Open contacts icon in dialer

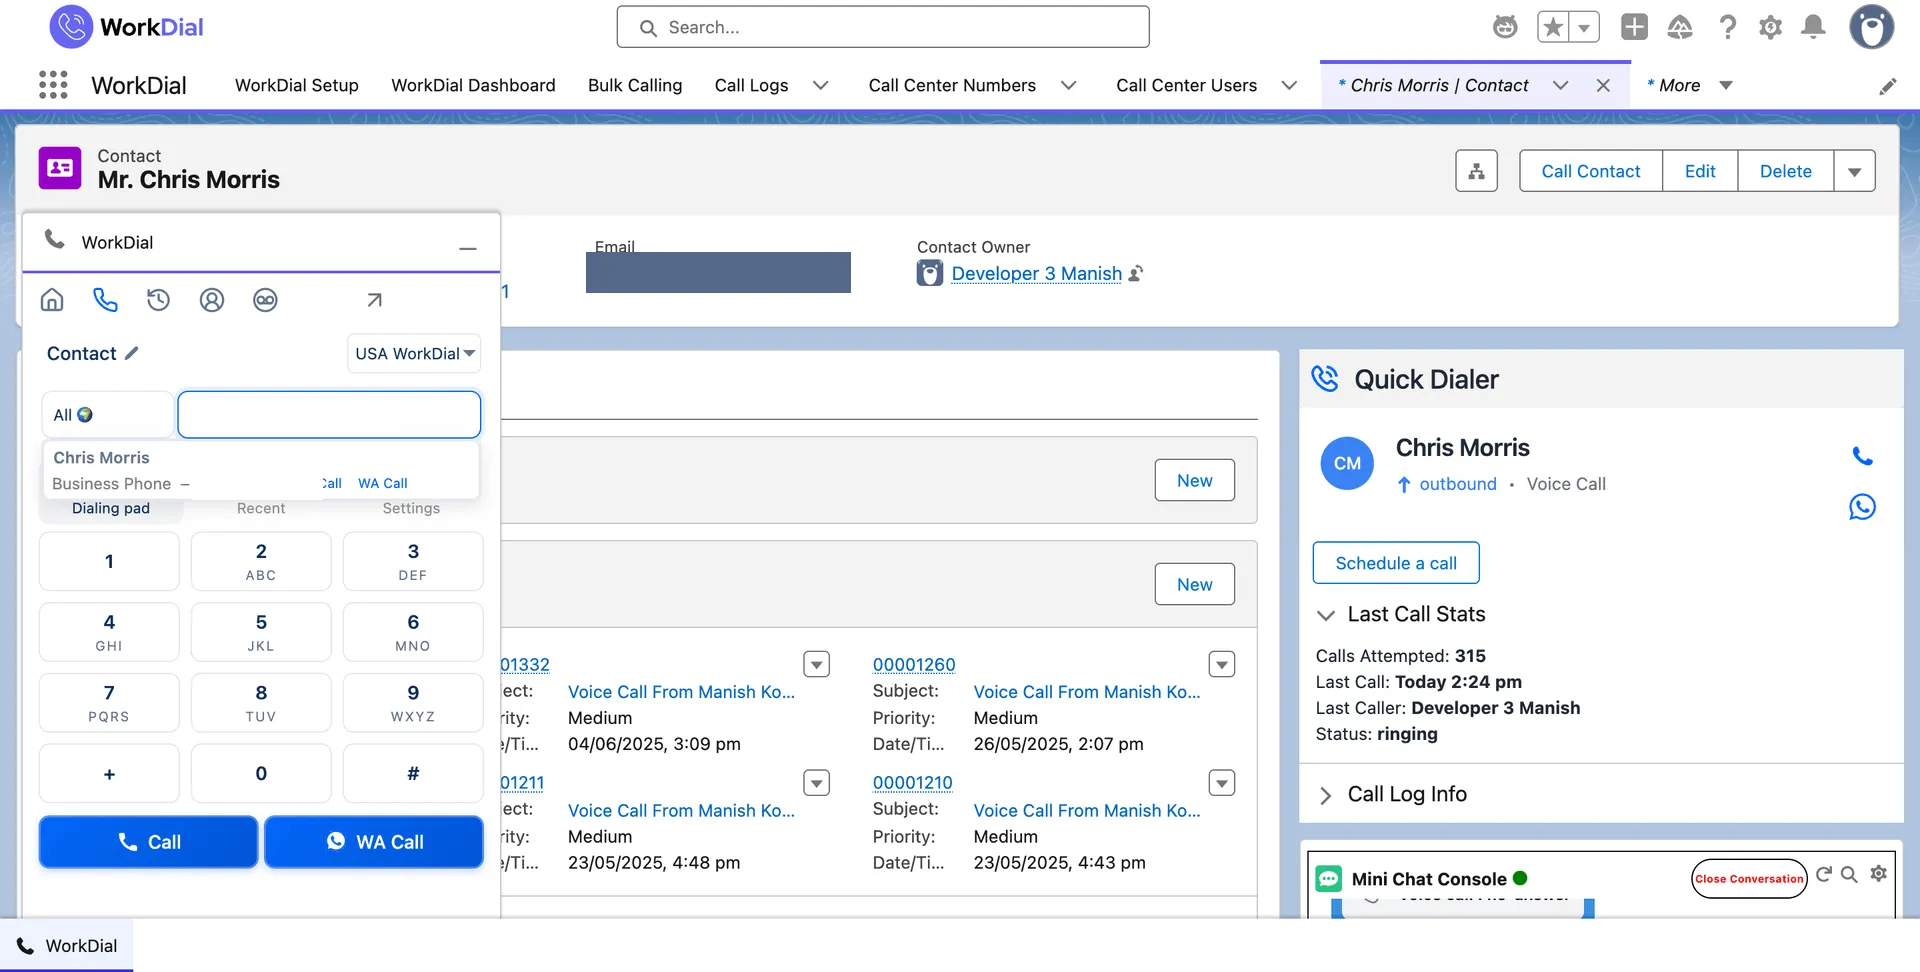coord(212,300)
